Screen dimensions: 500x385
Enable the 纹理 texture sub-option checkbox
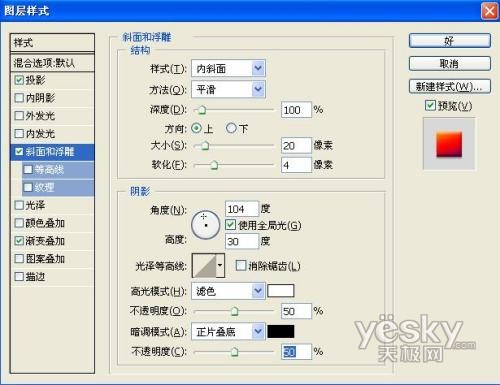click(x=28, y=187)
